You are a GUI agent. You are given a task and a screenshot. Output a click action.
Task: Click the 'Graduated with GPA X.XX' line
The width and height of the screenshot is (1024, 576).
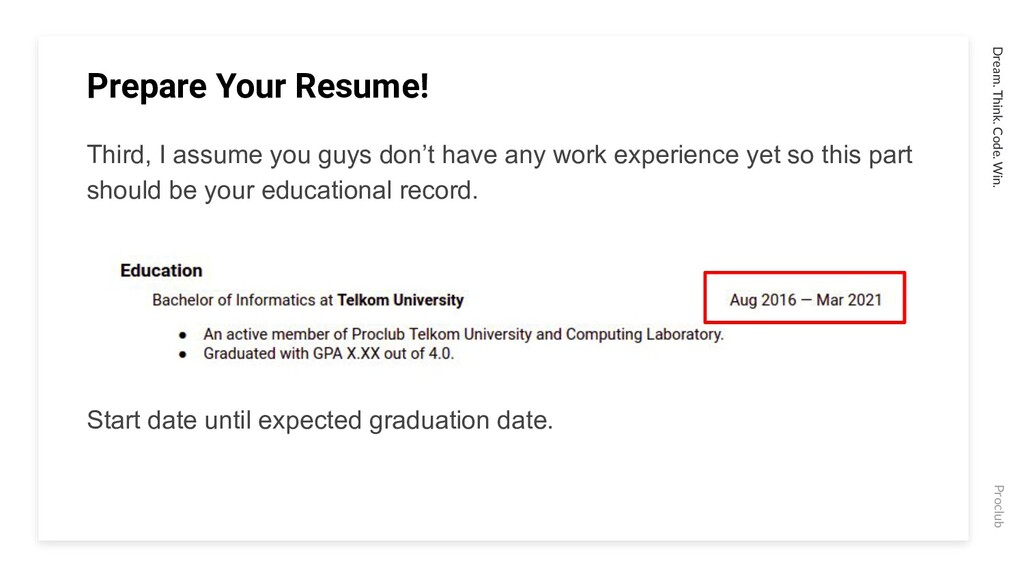[x=328, y=353]
